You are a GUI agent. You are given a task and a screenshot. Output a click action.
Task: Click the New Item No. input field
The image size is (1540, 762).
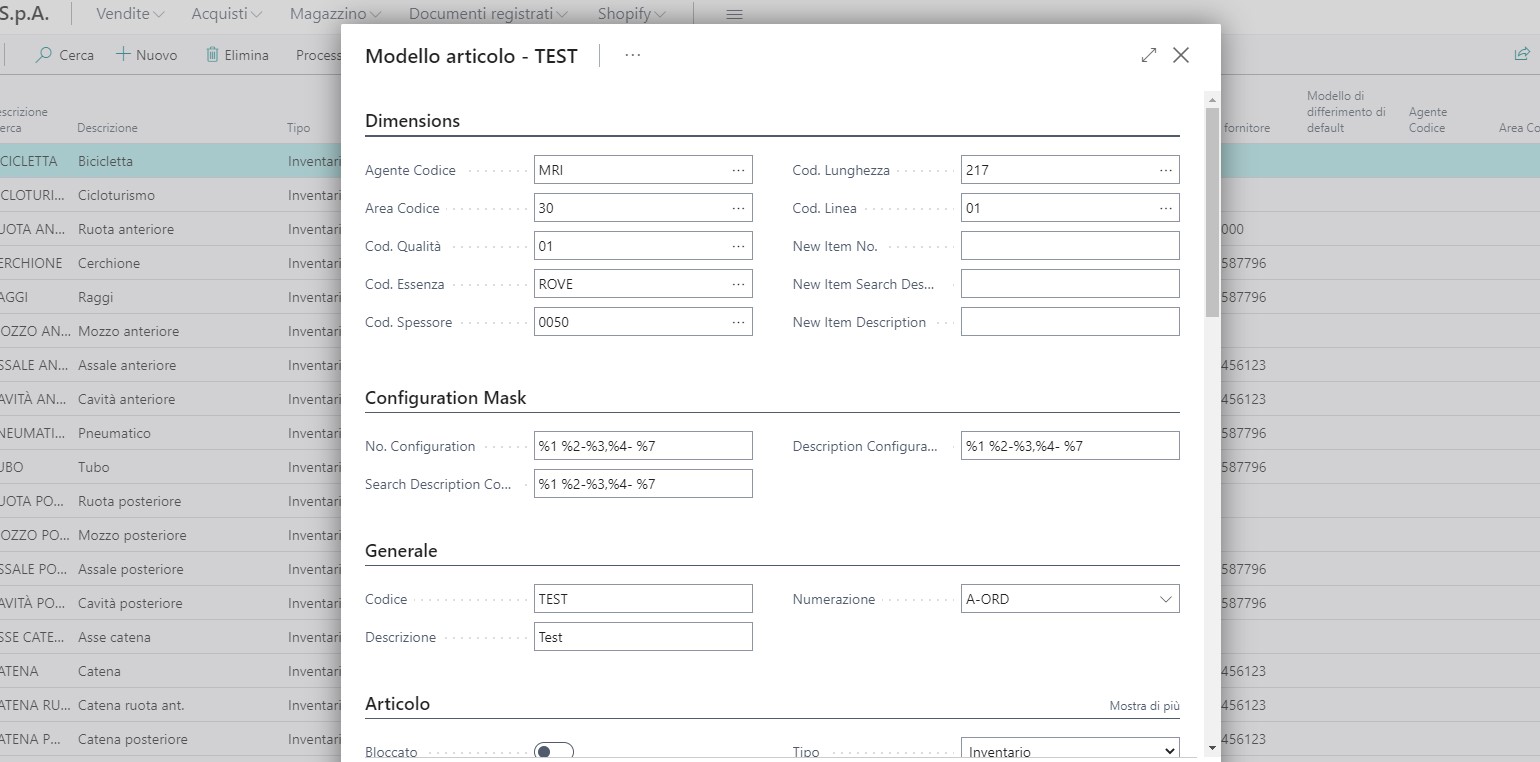[1069, 246]
